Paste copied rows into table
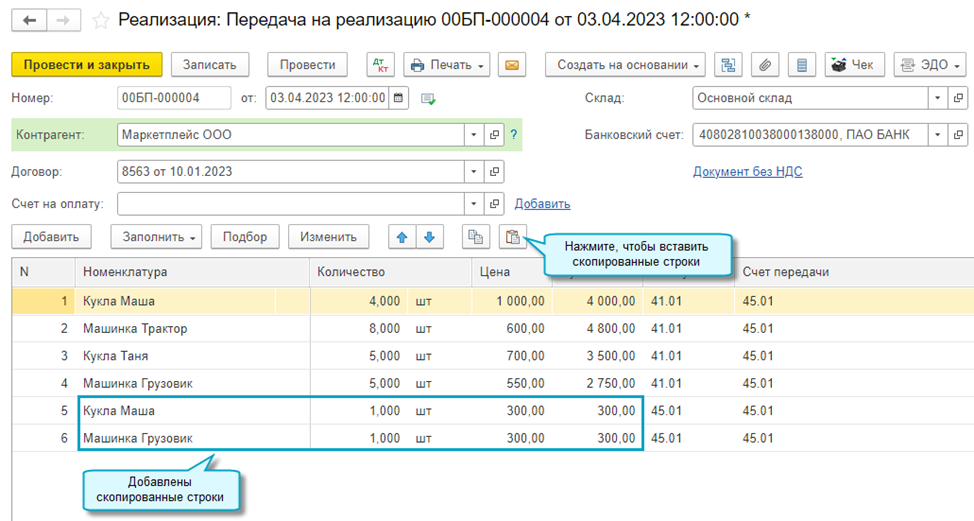The image size is (974, 521). (512, 237)
